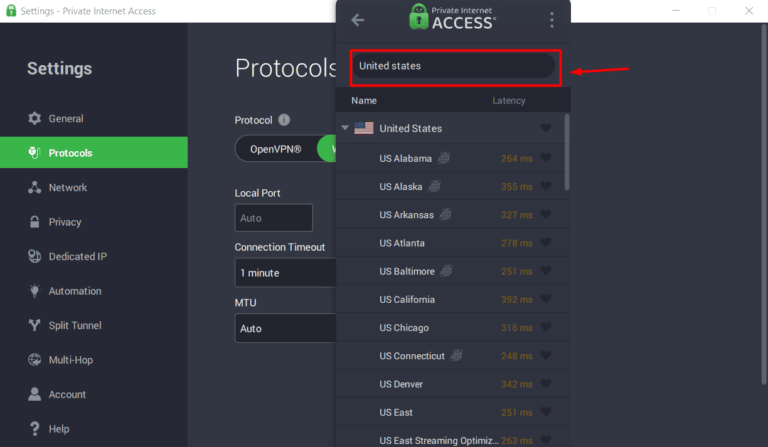Click the geo-located icon beside US Alaska

(436, 186)
